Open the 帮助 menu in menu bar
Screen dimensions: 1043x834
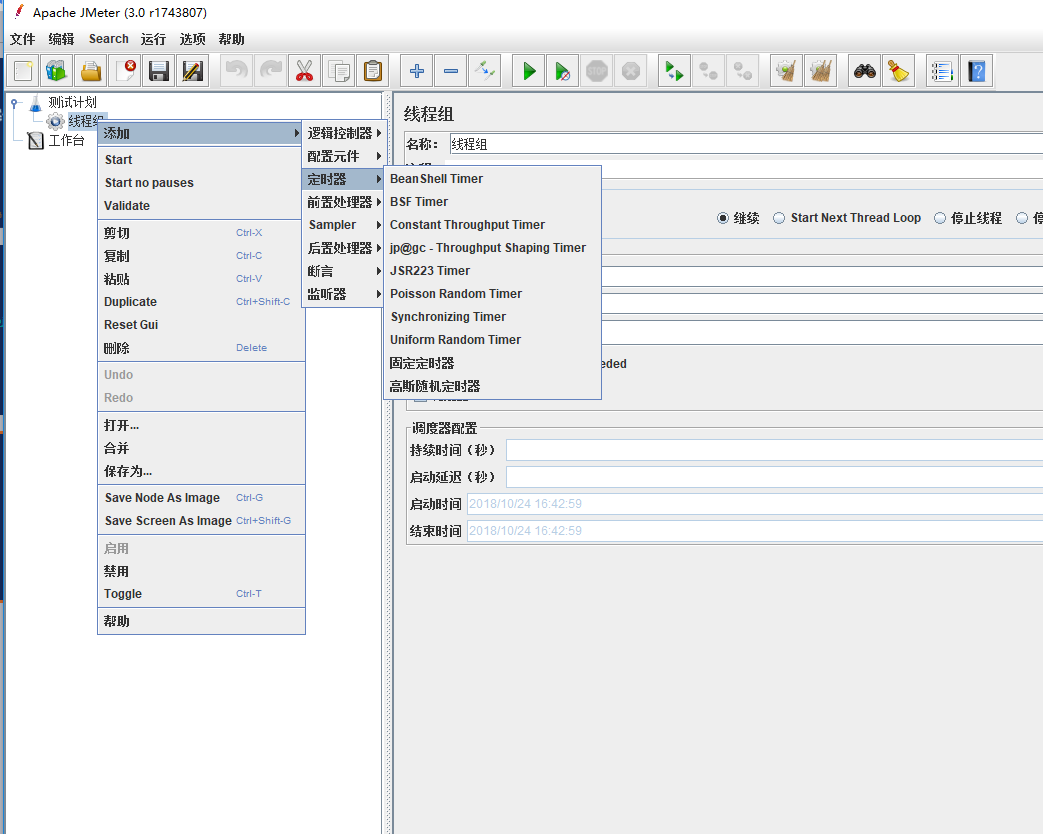[231, 39]
